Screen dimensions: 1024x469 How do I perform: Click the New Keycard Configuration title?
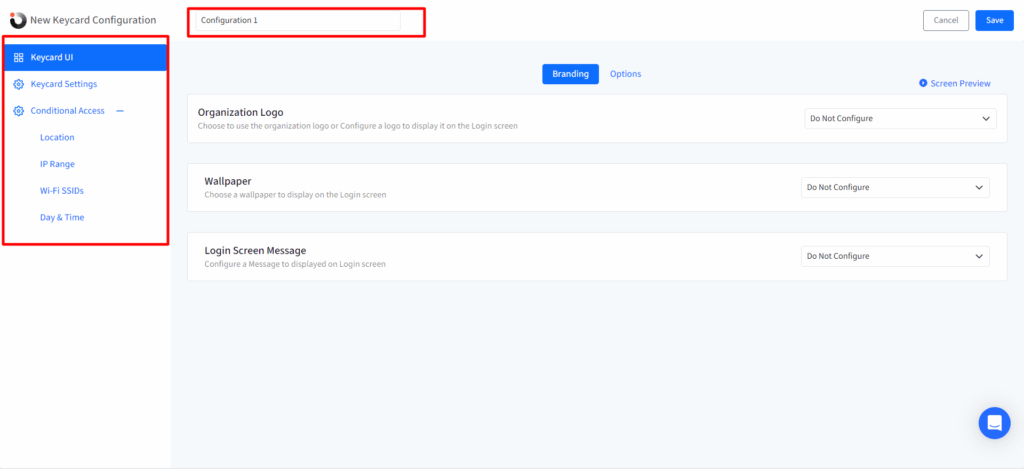93,20
